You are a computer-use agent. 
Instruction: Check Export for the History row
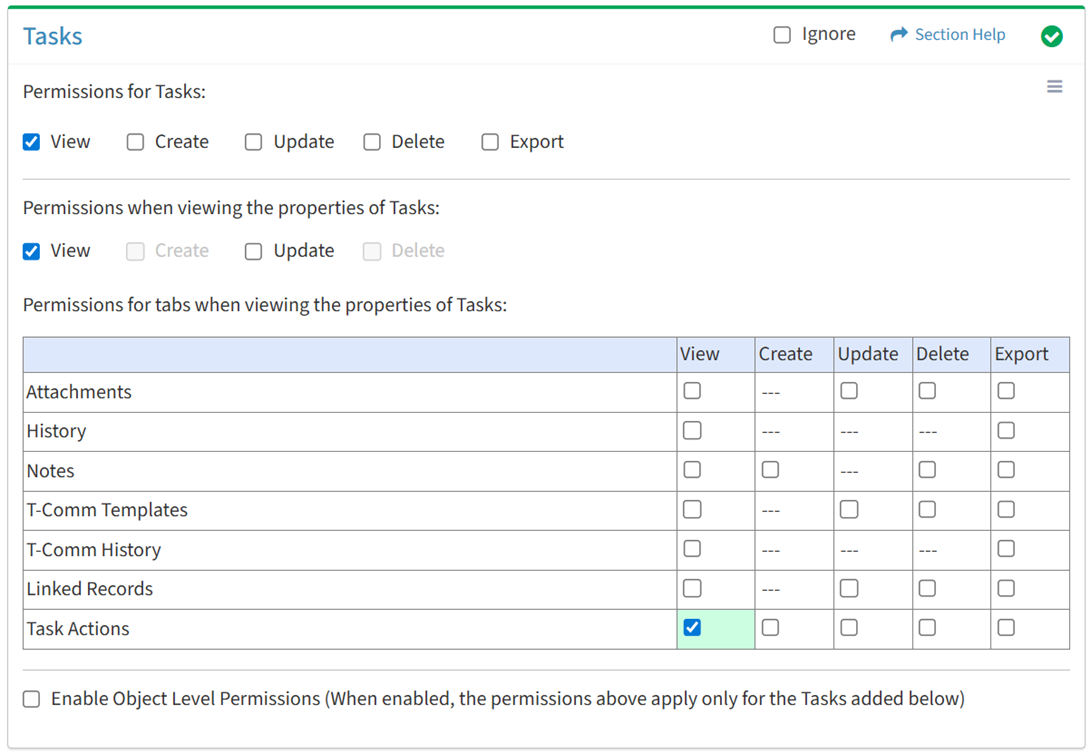[1006, 431]
